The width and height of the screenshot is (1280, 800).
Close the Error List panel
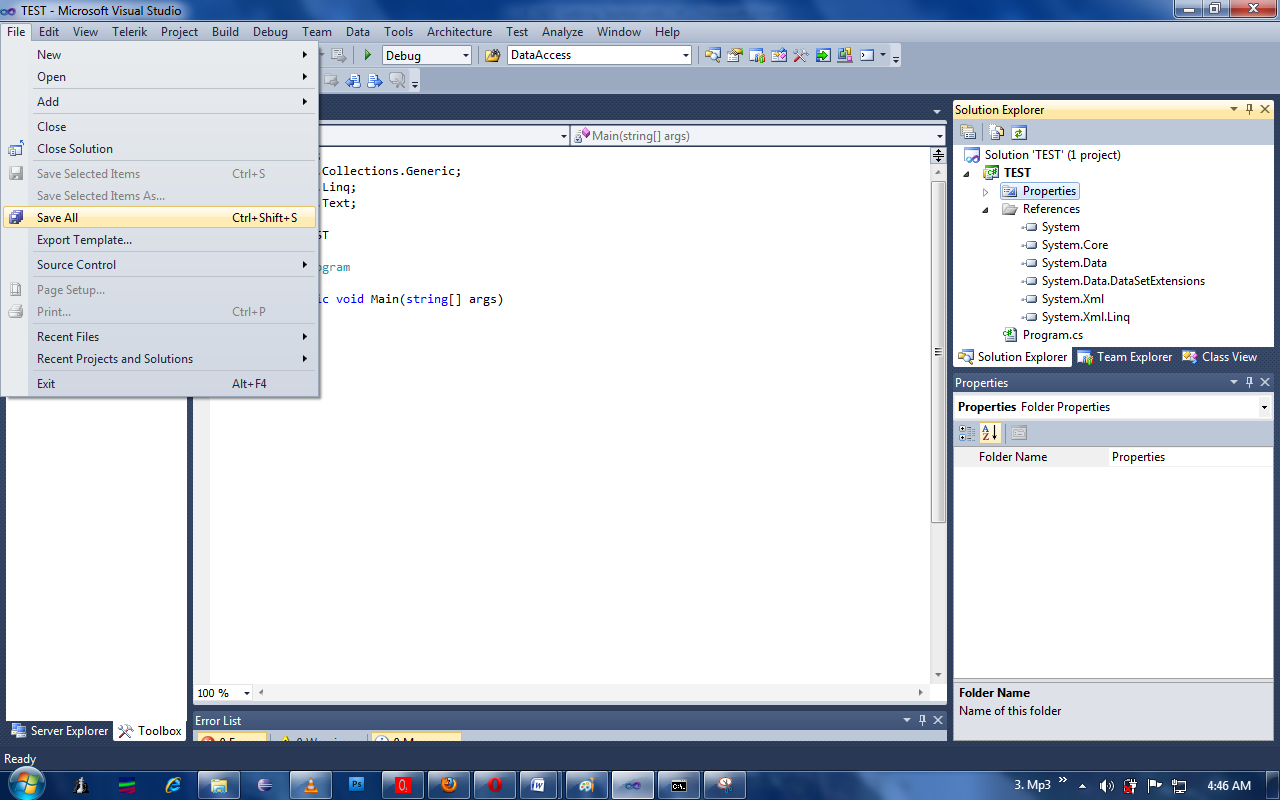pos(937,720)
